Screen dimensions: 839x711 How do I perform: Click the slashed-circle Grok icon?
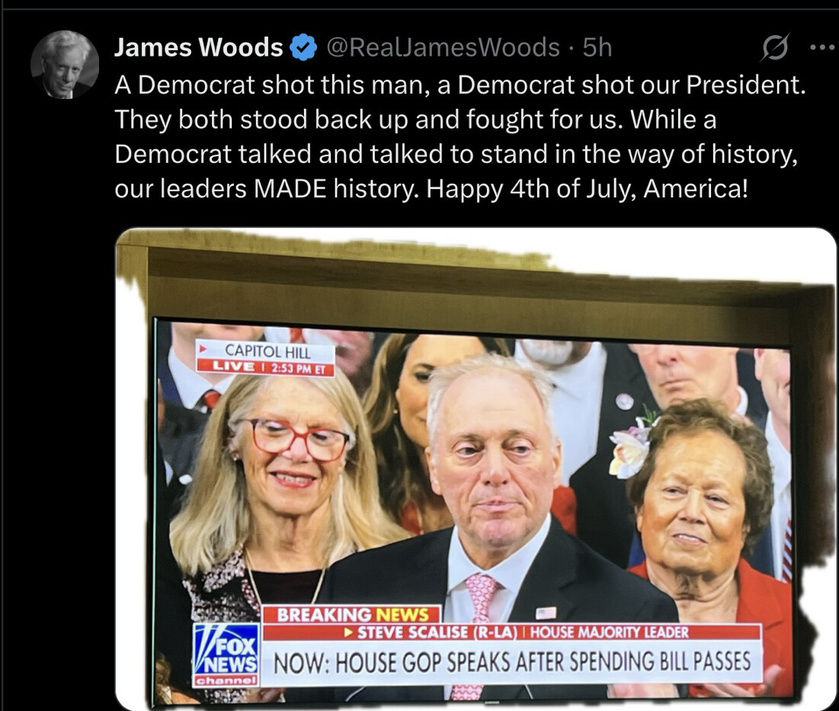(775, 48)
